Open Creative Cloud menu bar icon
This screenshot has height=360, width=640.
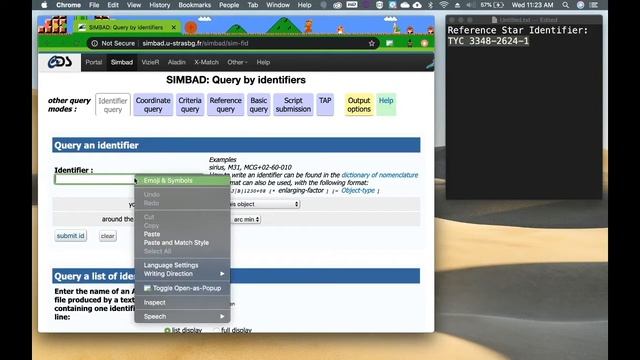point(337,5)
